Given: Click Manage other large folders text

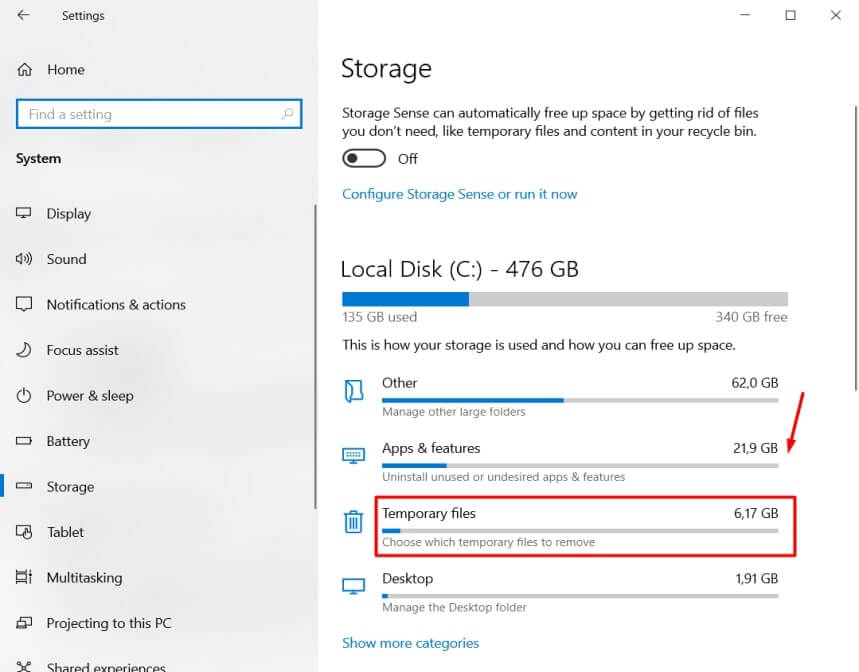Looking at the screenshot, I should coord(454,411).
